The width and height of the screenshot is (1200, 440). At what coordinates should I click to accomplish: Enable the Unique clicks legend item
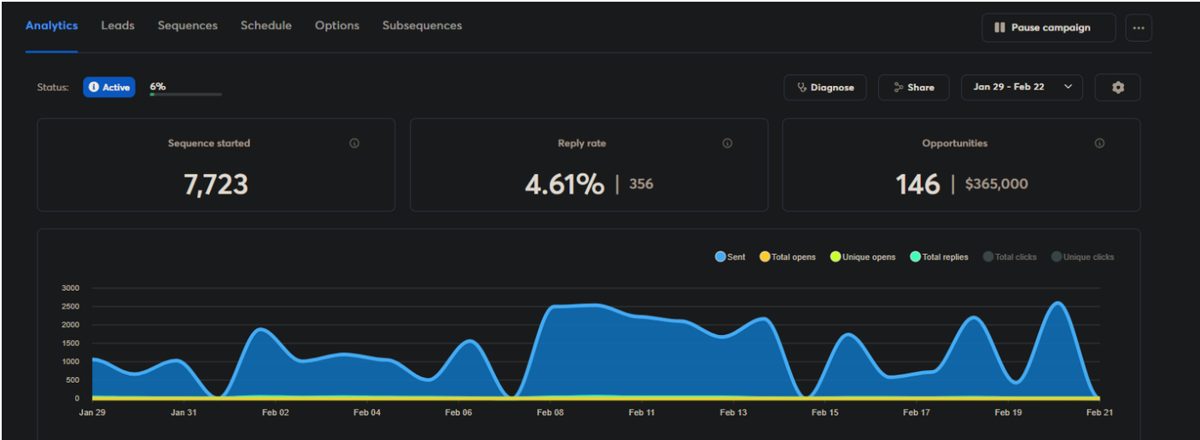click(1082, 257)
